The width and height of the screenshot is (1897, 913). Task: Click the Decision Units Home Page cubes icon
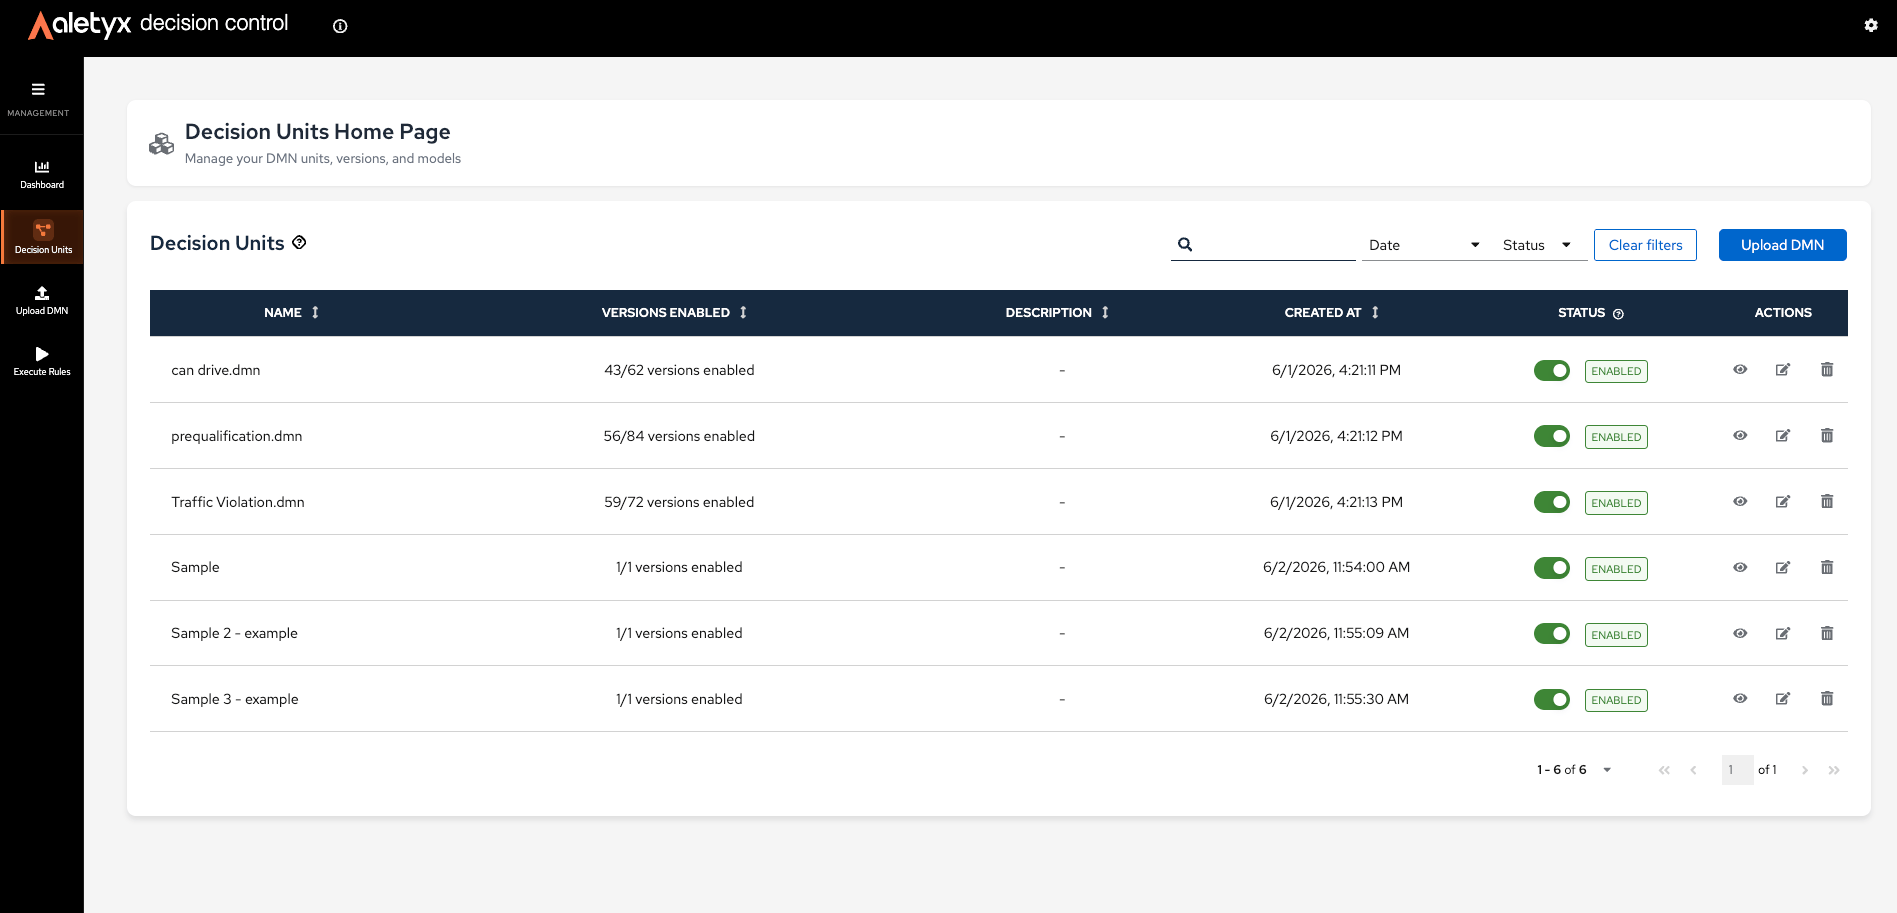point(161,144)
